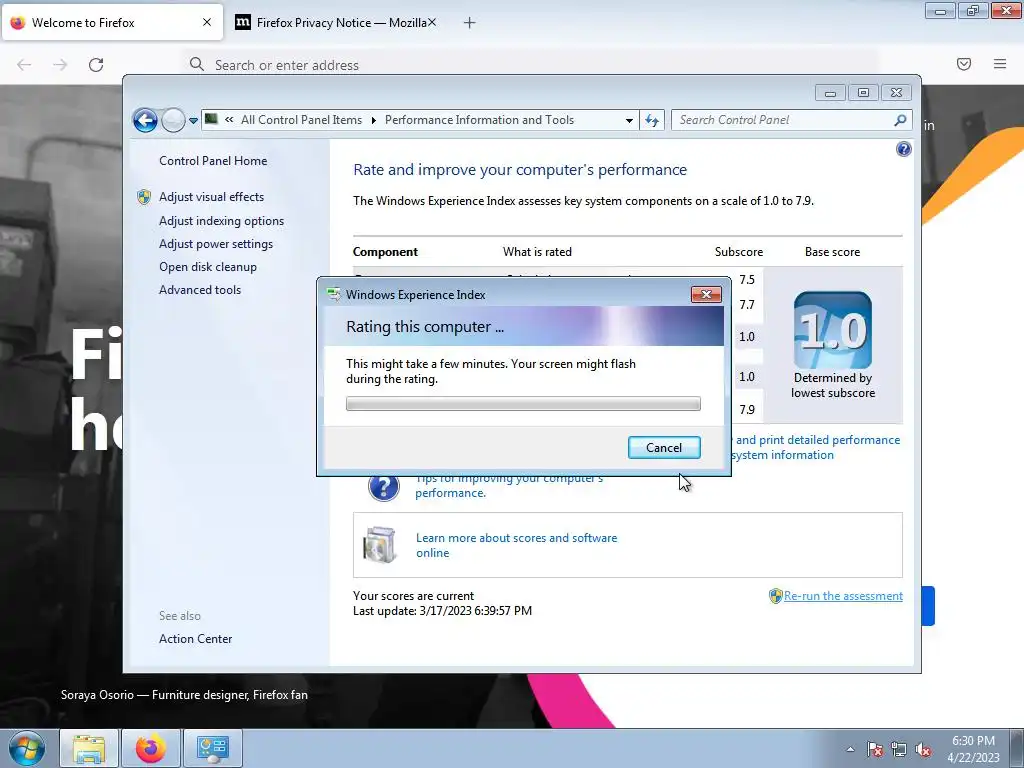Open disk cleanup link
The image size is (1024, 768).
click(208, 266)
